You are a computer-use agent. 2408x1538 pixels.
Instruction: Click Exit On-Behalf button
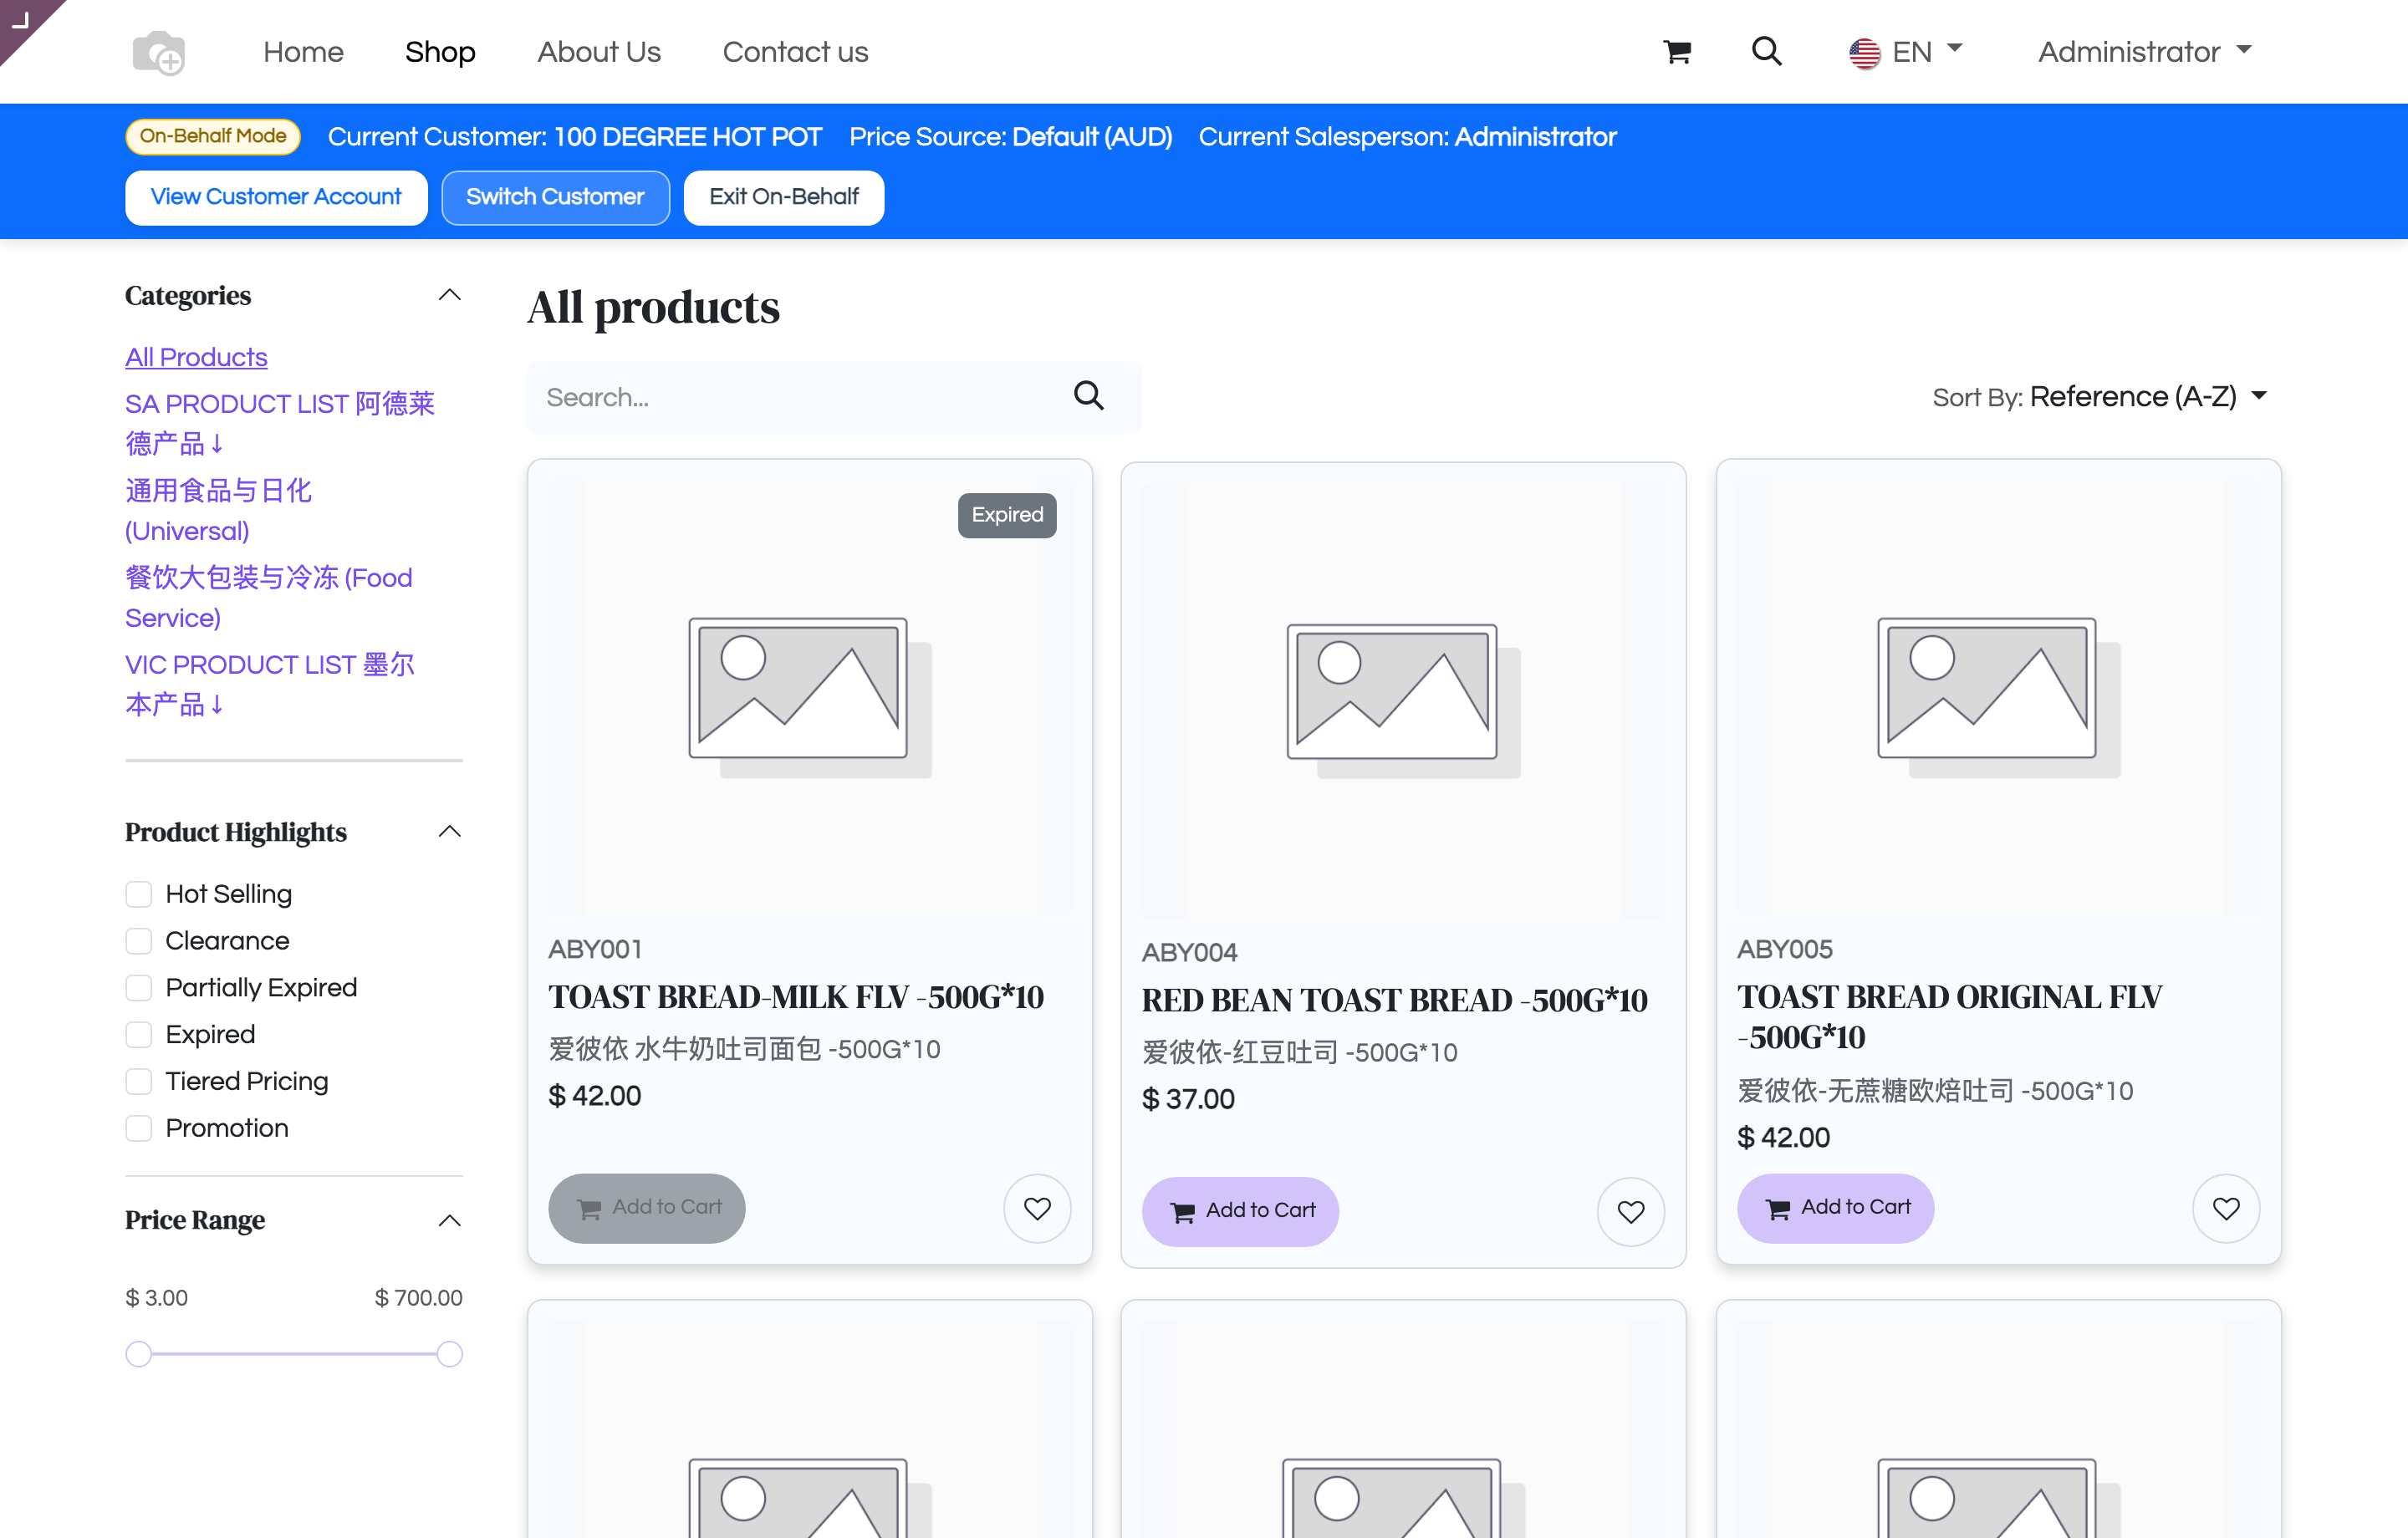click(x=784, y=197)
